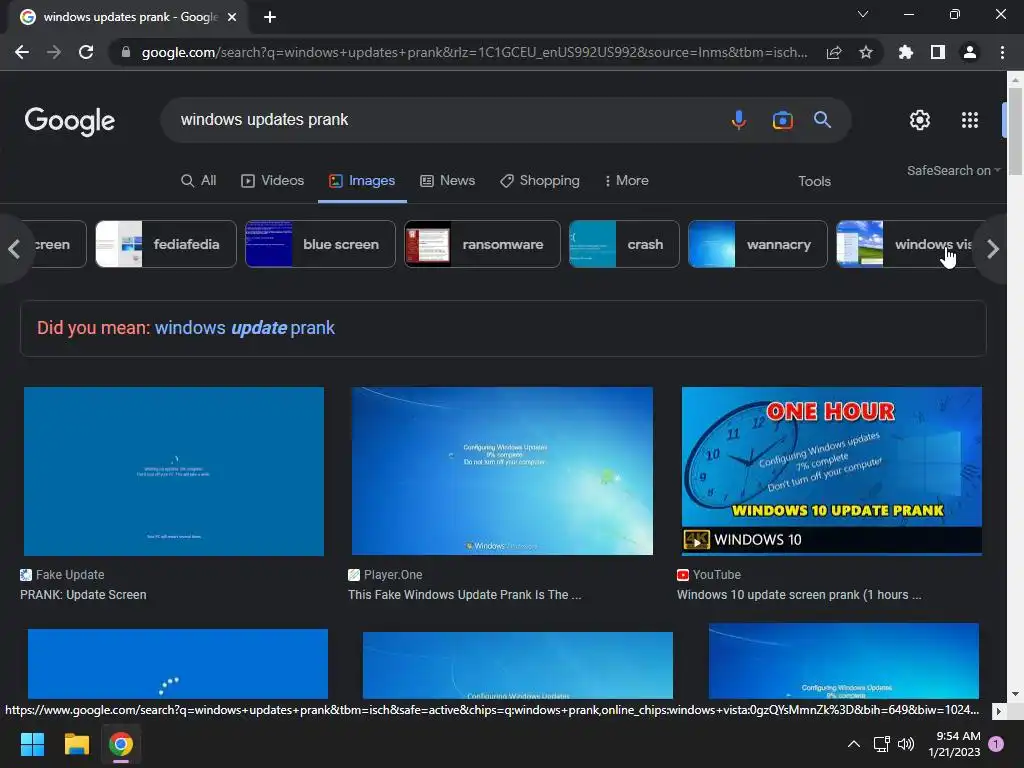Image resolution: width=1024 pixels, height=768 pixels.
Task: Open the Google apps grid
Action: pyautogui.click(x=970, y=120)
